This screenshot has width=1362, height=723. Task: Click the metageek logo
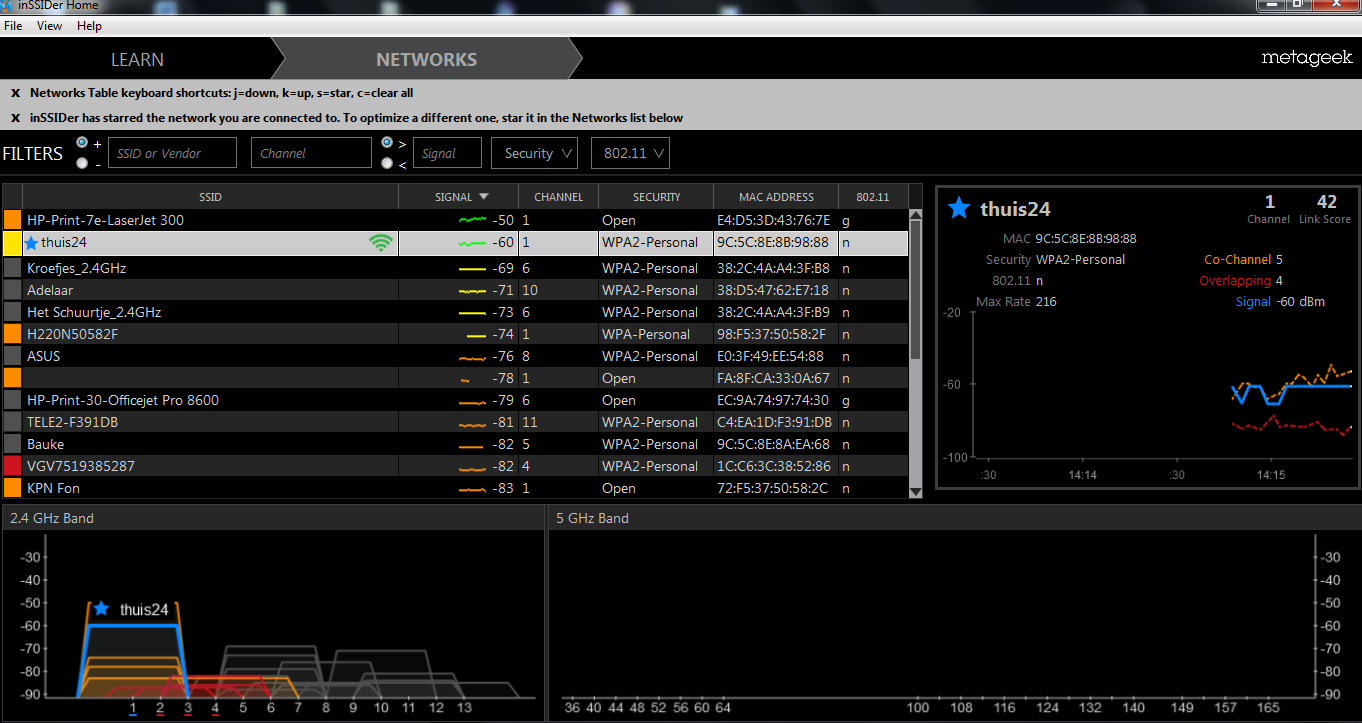[x=1306, y=59]
